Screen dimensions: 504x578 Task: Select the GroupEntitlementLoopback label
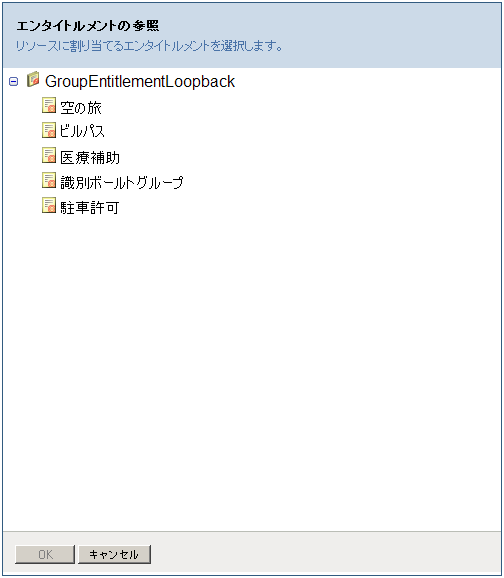pos(140,81)
